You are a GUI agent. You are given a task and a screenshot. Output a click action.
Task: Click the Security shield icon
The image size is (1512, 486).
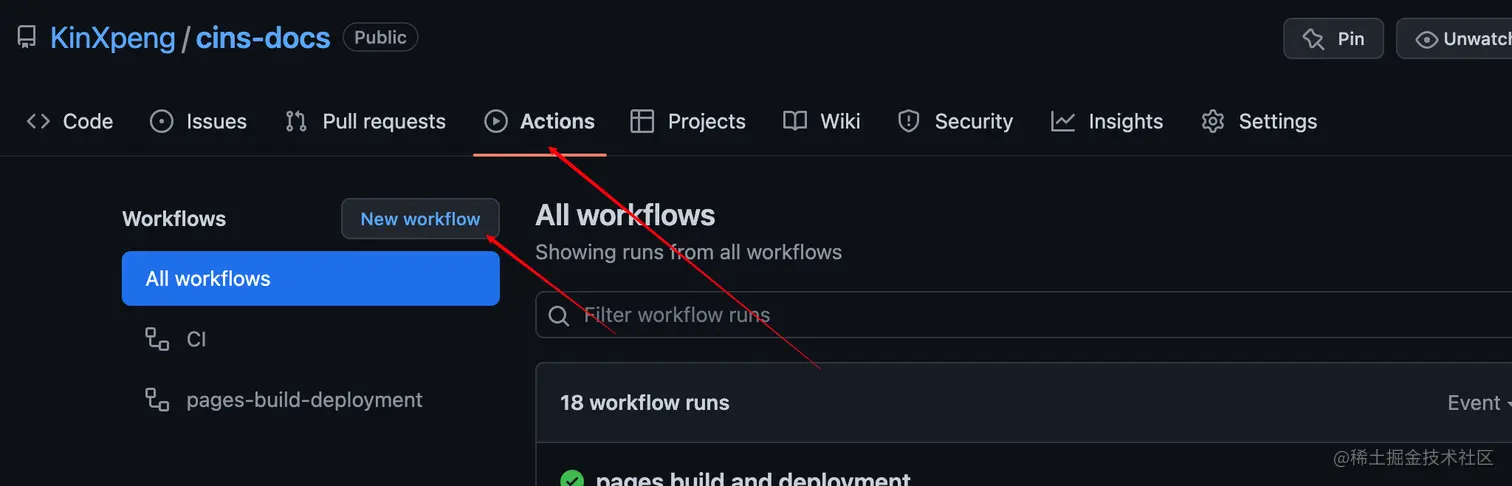(x=908, y=121)
